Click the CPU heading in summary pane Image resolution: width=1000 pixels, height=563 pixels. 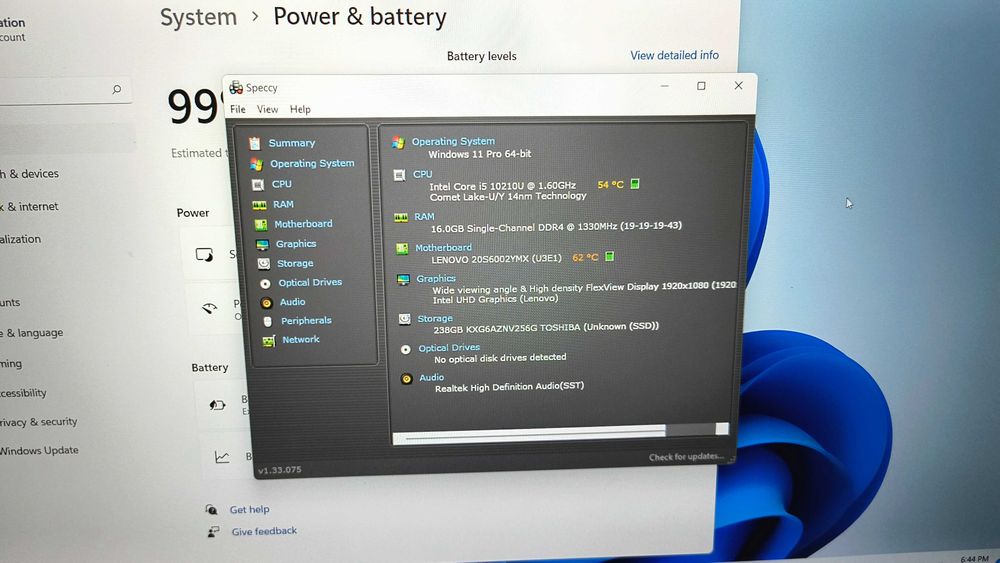pyautogui.click(x=422, y=174)
